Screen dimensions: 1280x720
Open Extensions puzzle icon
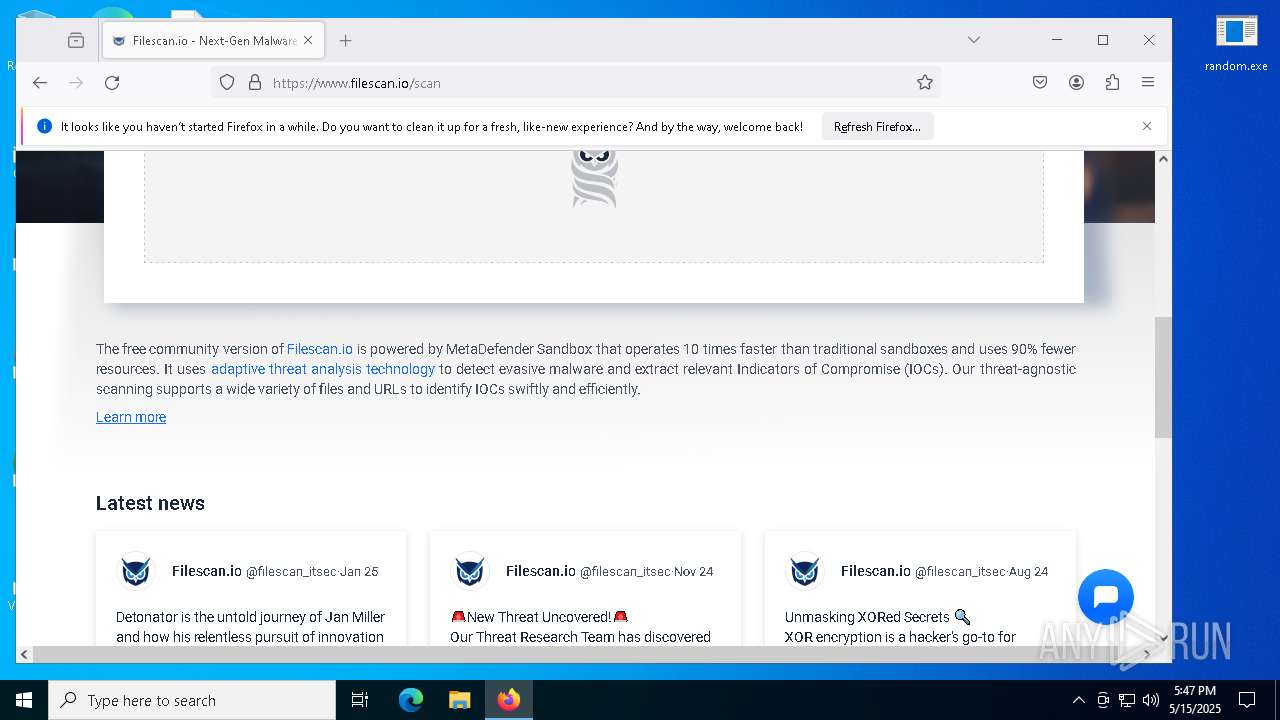pyautogui.click(x=1112, y=83)
